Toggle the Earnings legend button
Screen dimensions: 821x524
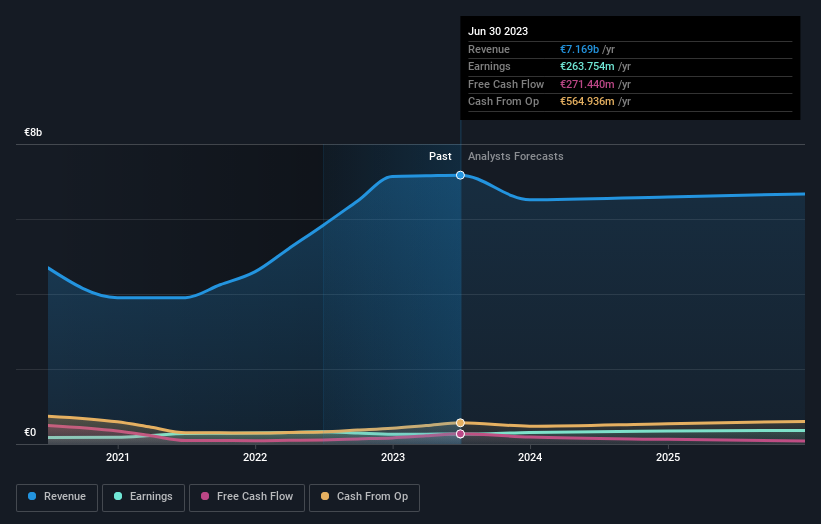tap(143, 497)
